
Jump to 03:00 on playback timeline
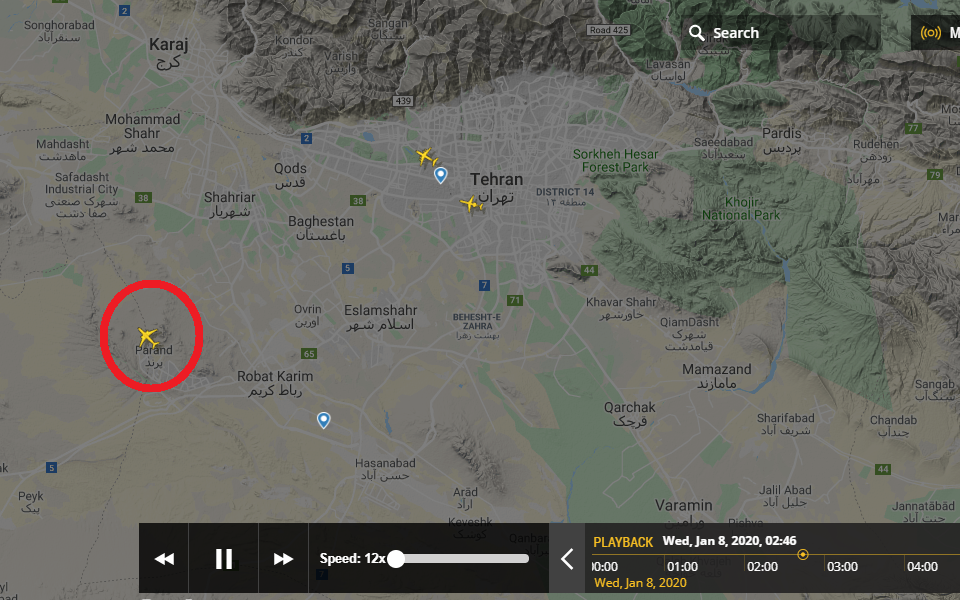click(842, 566)
